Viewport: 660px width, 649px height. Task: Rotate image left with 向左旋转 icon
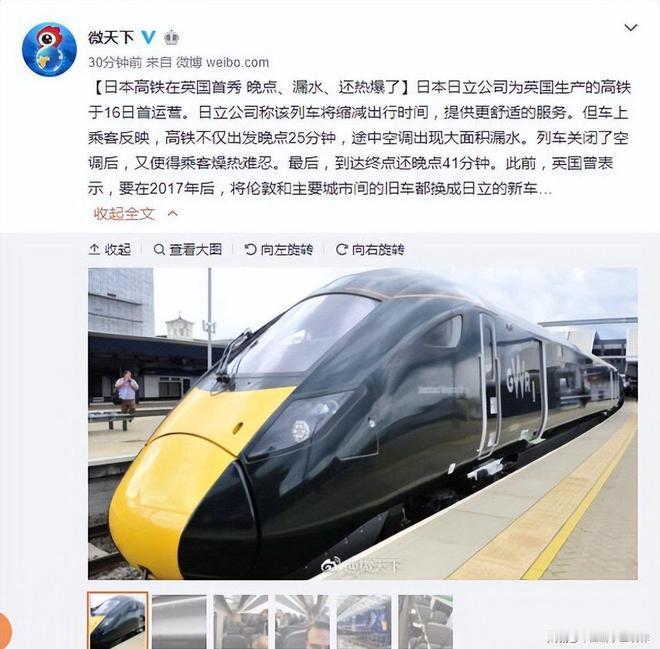click(250, 250)
